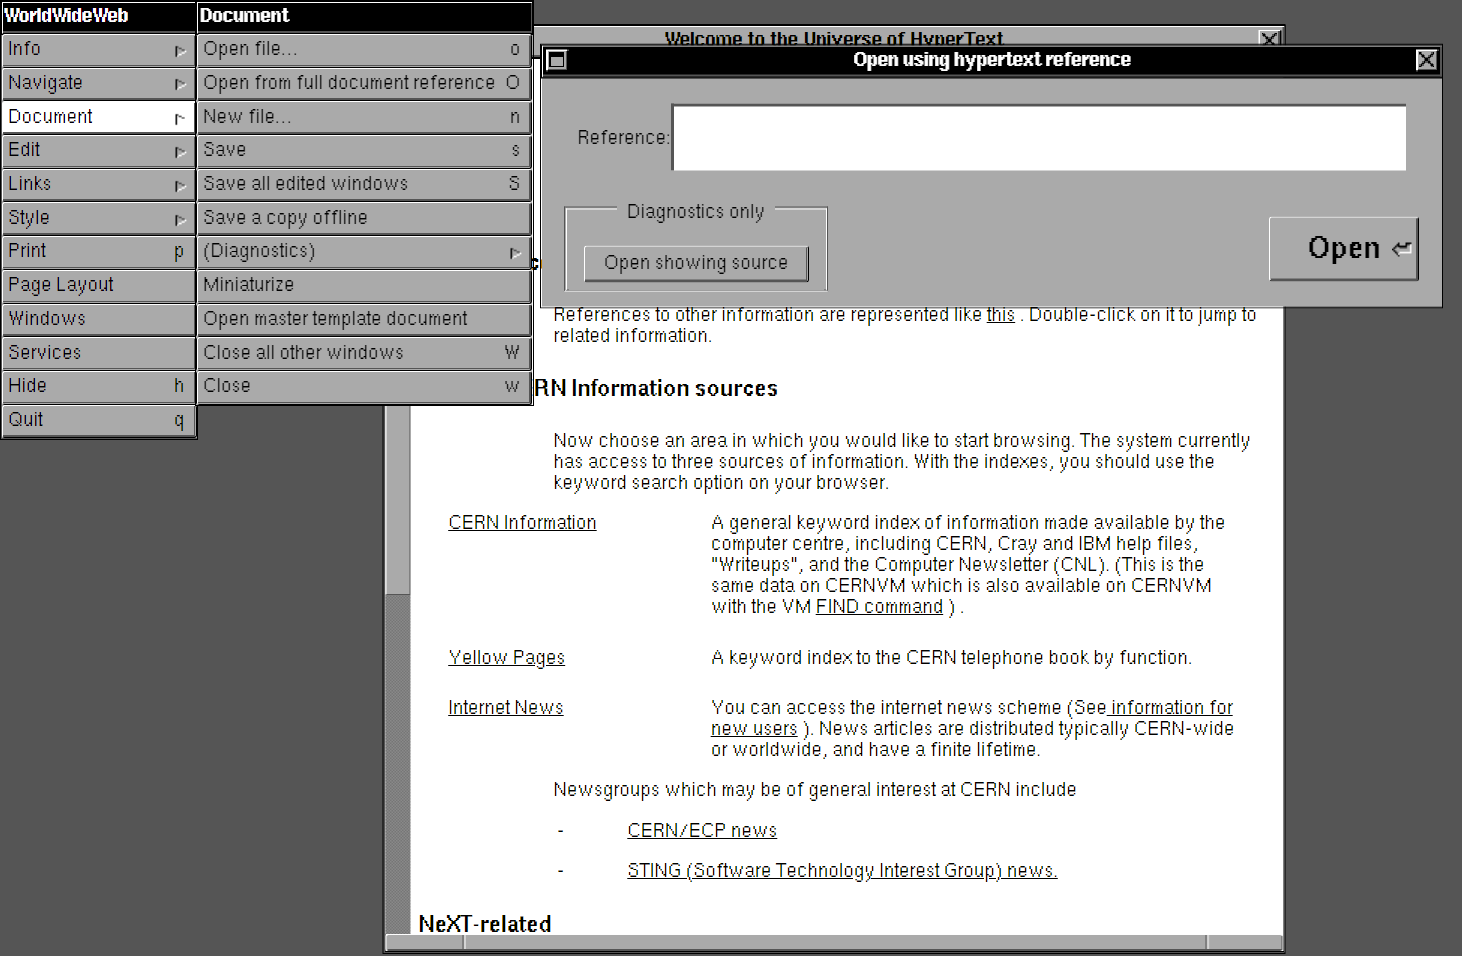Open the CERN/ECP news link
The width and height of the screenshot is (1462, 956).
[702, 831]
